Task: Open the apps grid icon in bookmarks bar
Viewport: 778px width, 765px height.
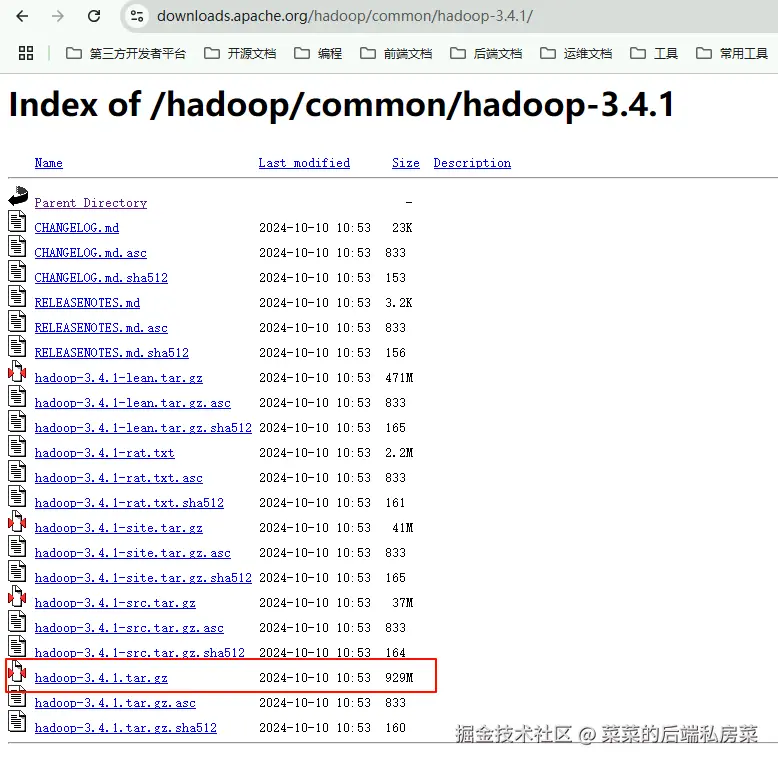Action: [x=26, y=53]
